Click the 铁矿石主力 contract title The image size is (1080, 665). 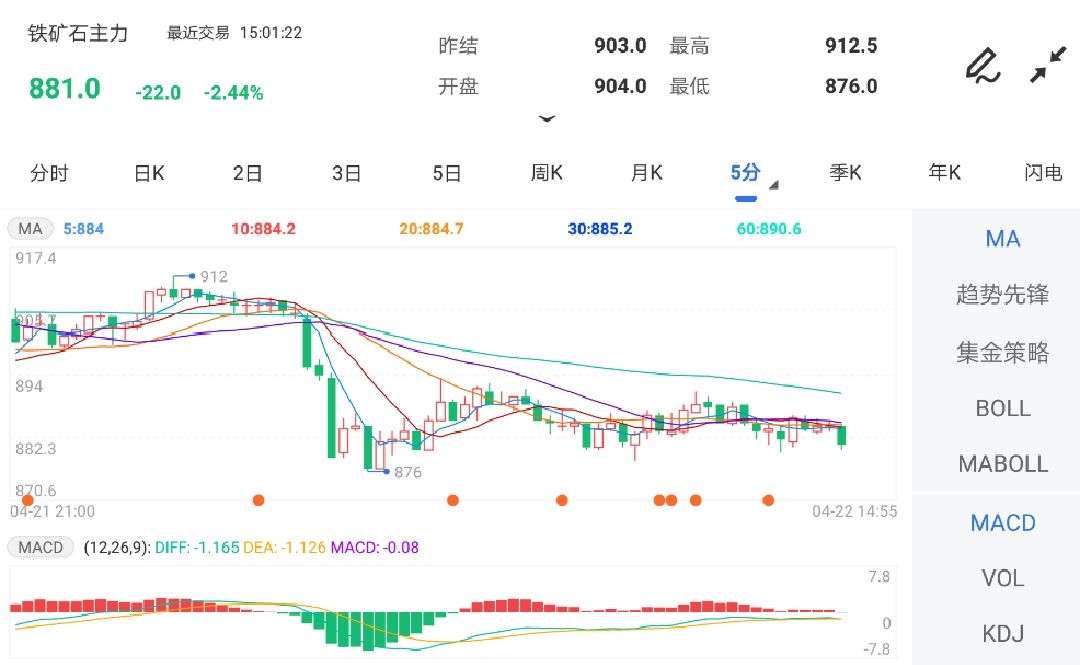(x=78, y=33)
